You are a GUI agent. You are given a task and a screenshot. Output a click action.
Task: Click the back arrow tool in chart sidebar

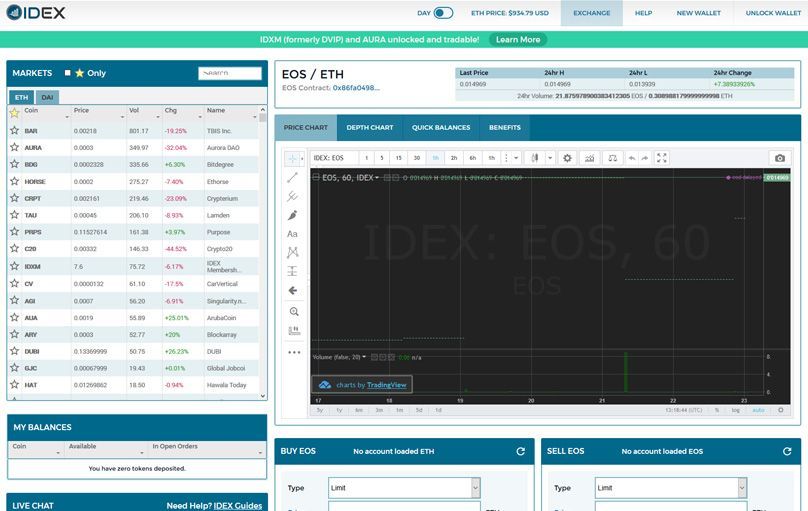click(293, 291)
